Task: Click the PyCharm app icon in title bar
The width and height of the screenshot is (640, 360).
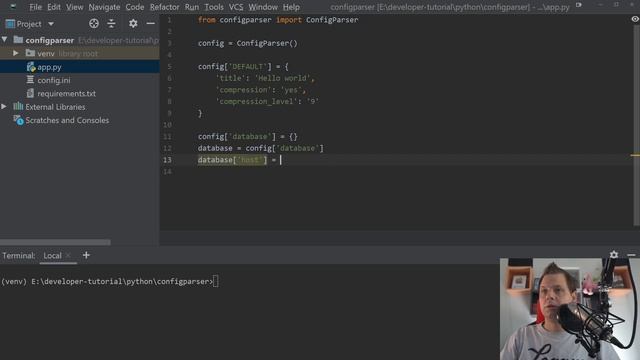Action: (x=13, y=6)
